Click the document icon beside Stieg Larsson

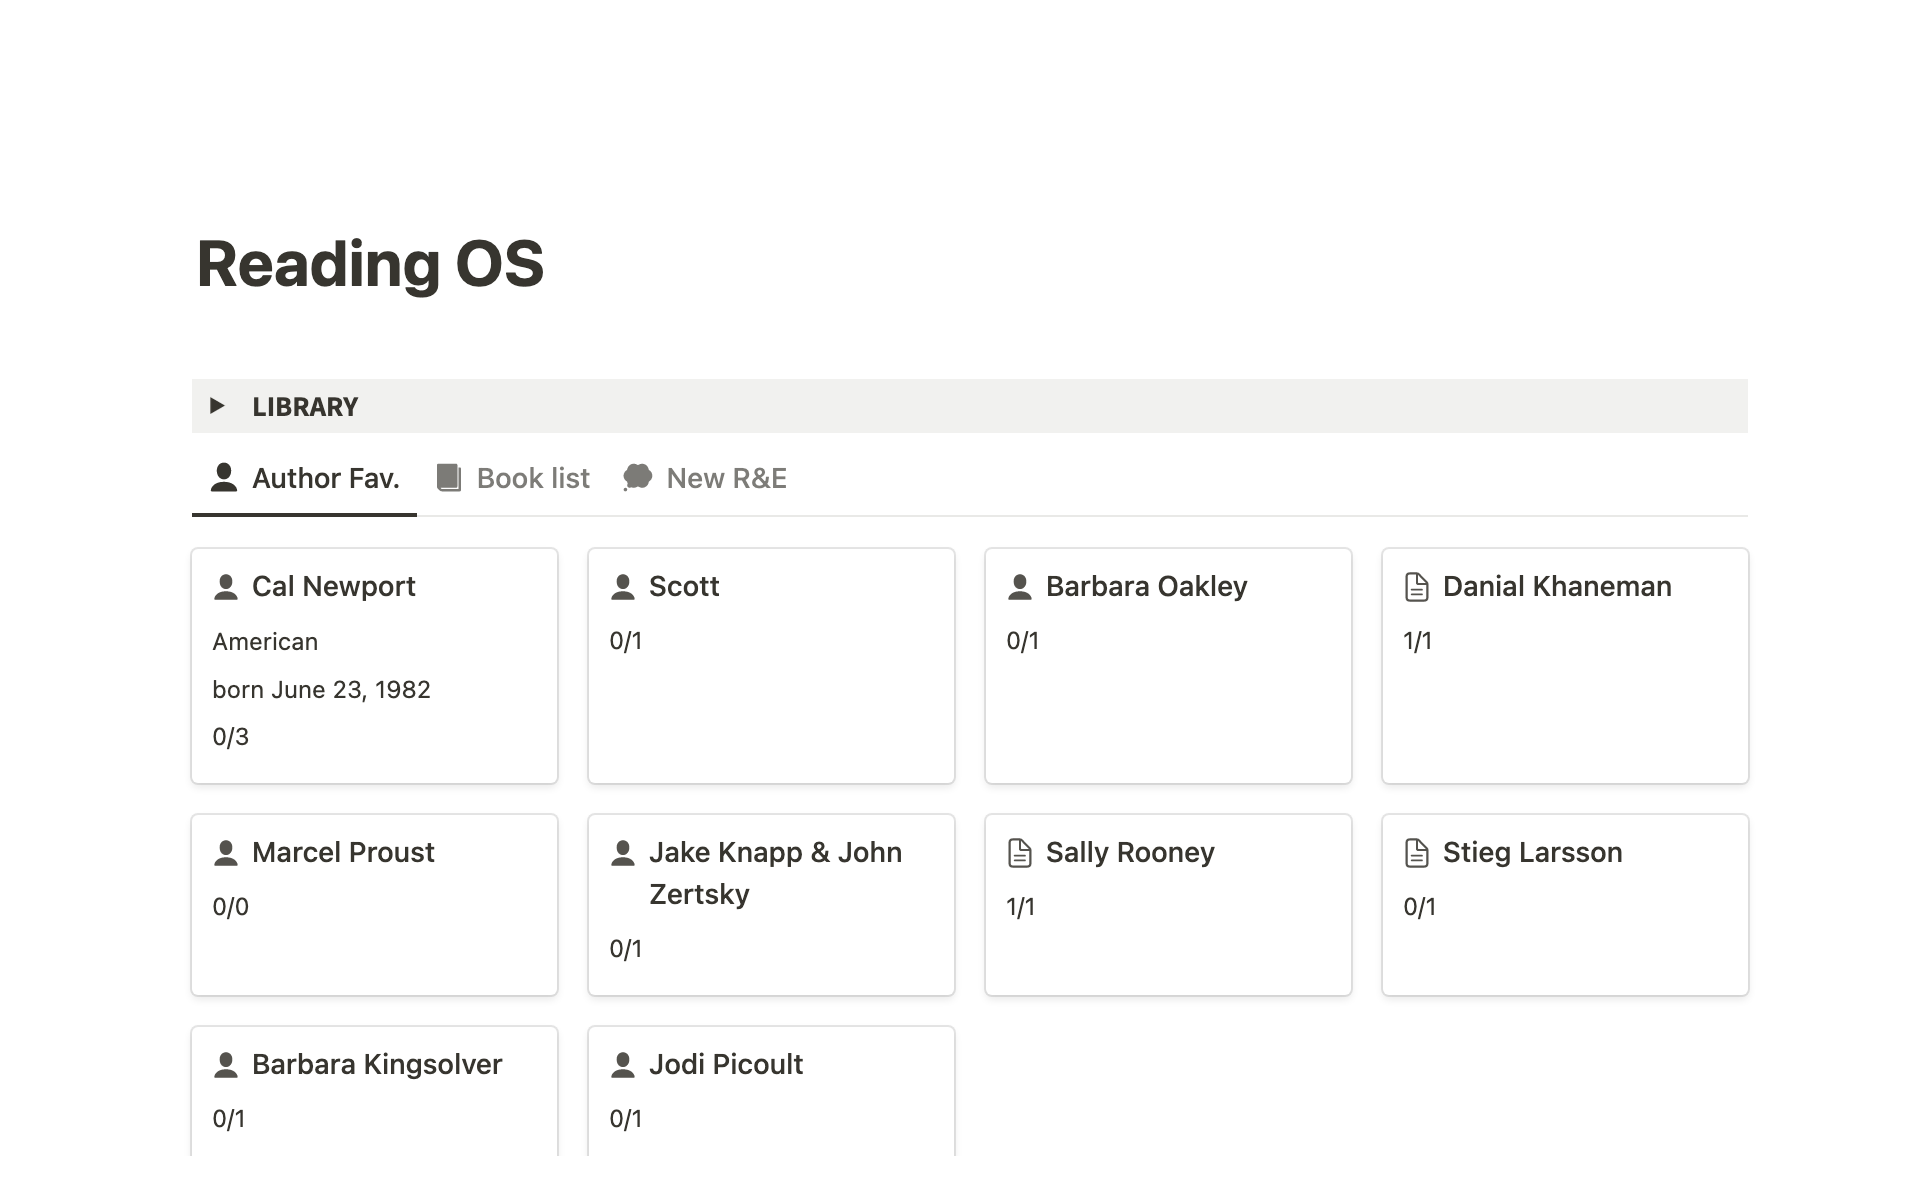pyautogui.click(x=1416, y=853)
